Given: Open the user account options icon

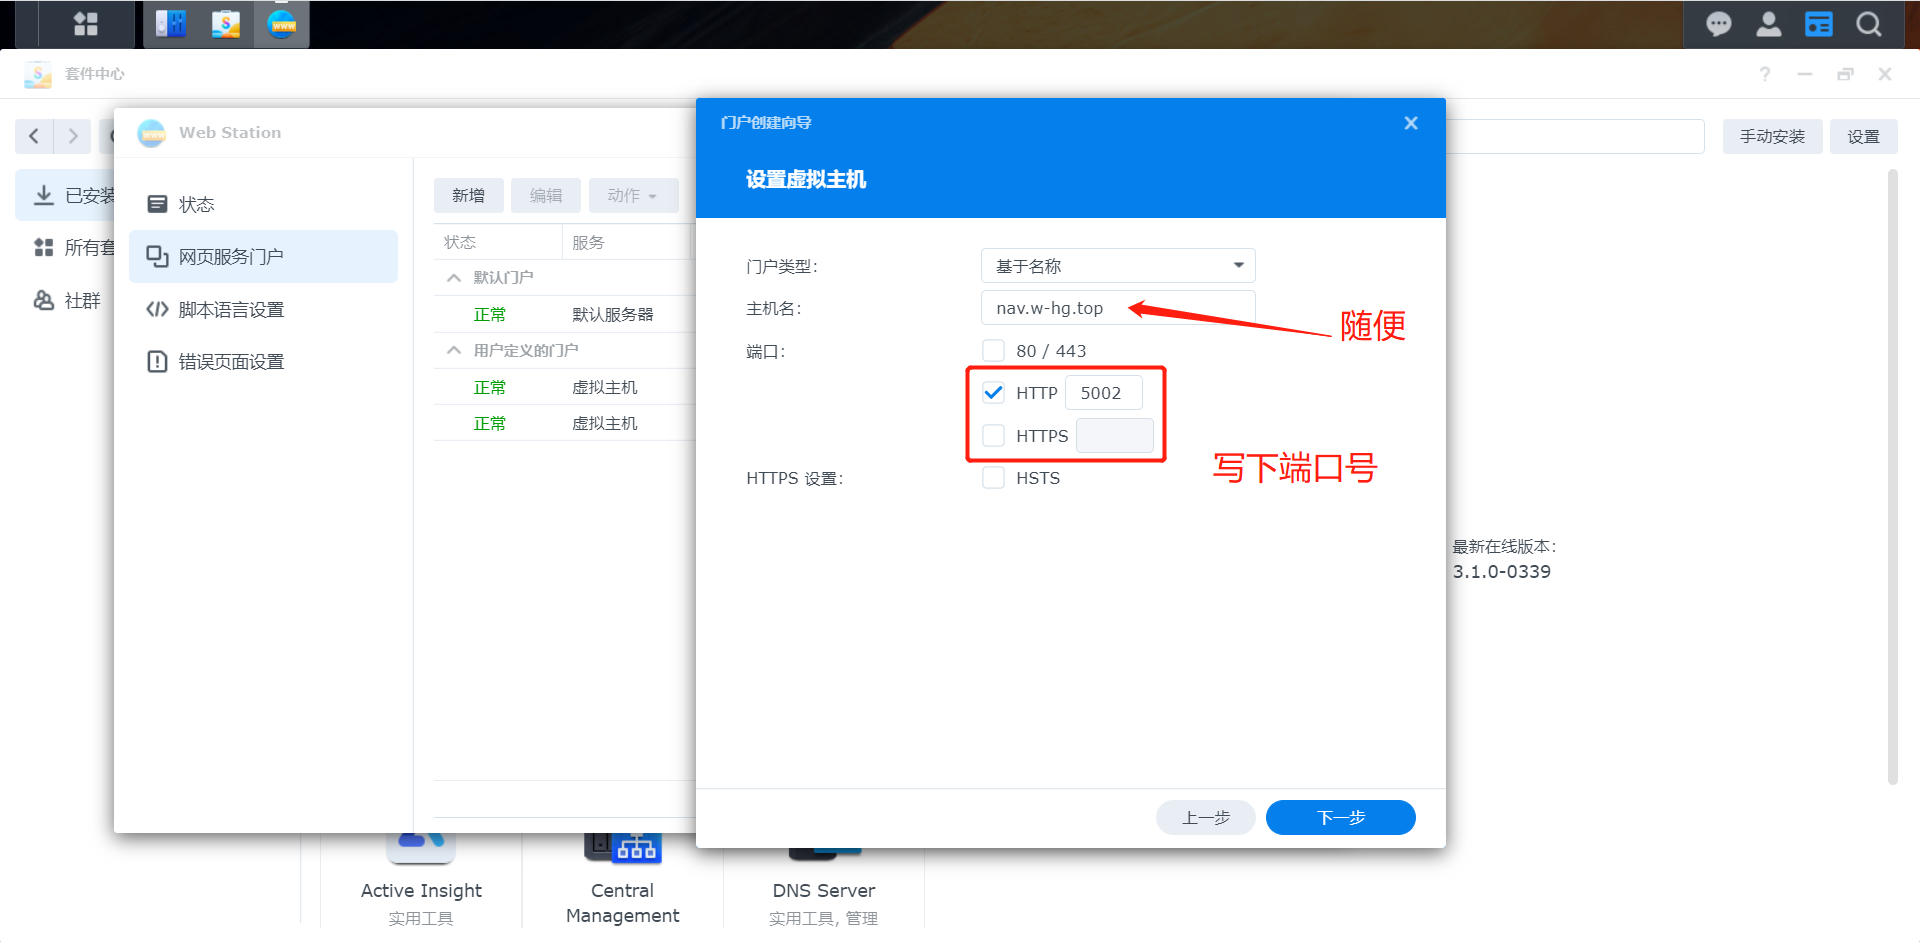Looking at the screenshot, I should click(x=1768, y=24).
